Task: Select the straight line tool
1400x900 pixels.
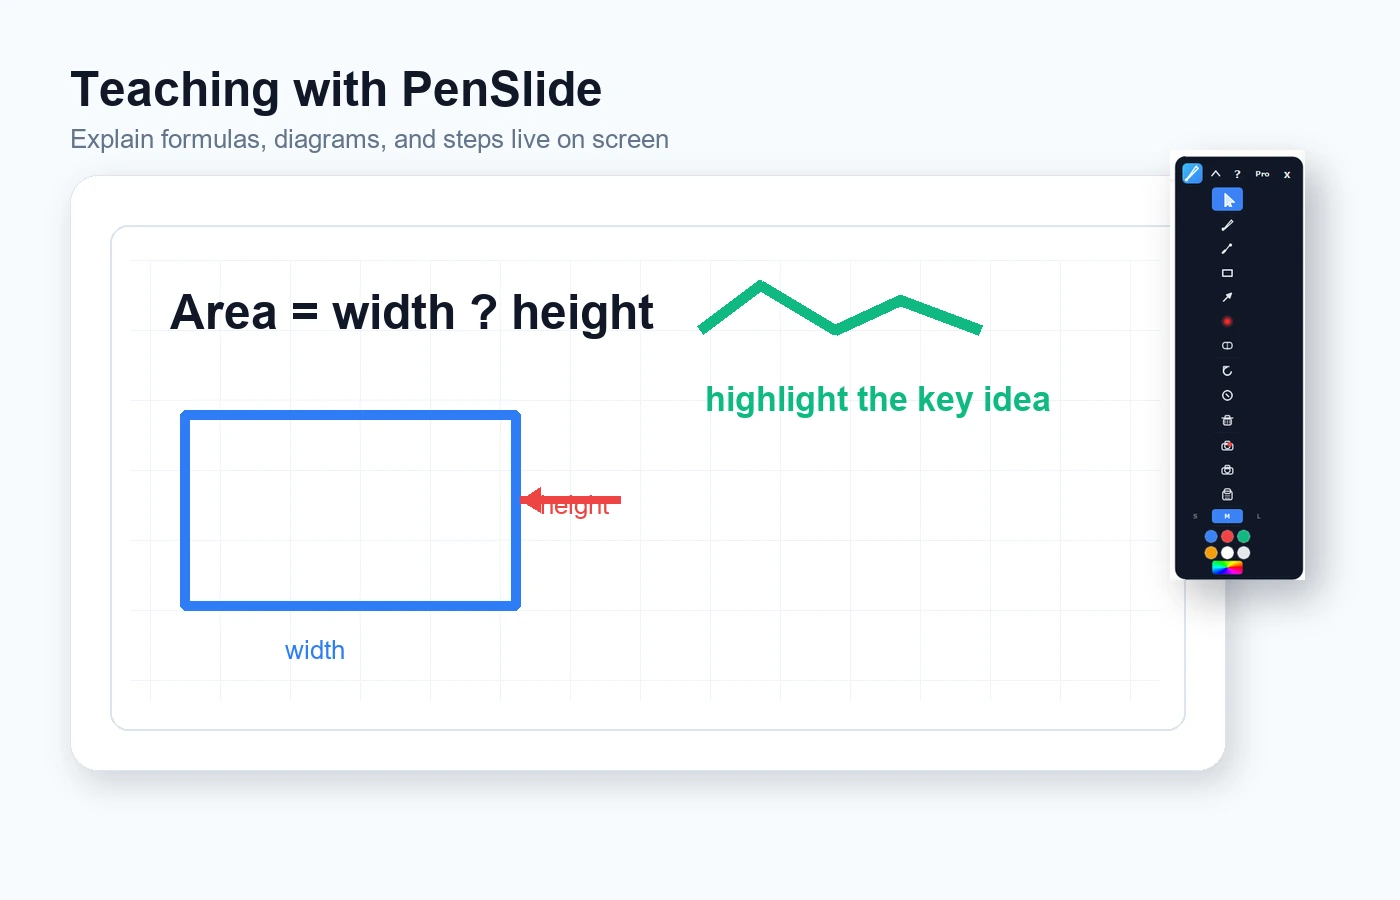Action: coord(1227,249)
